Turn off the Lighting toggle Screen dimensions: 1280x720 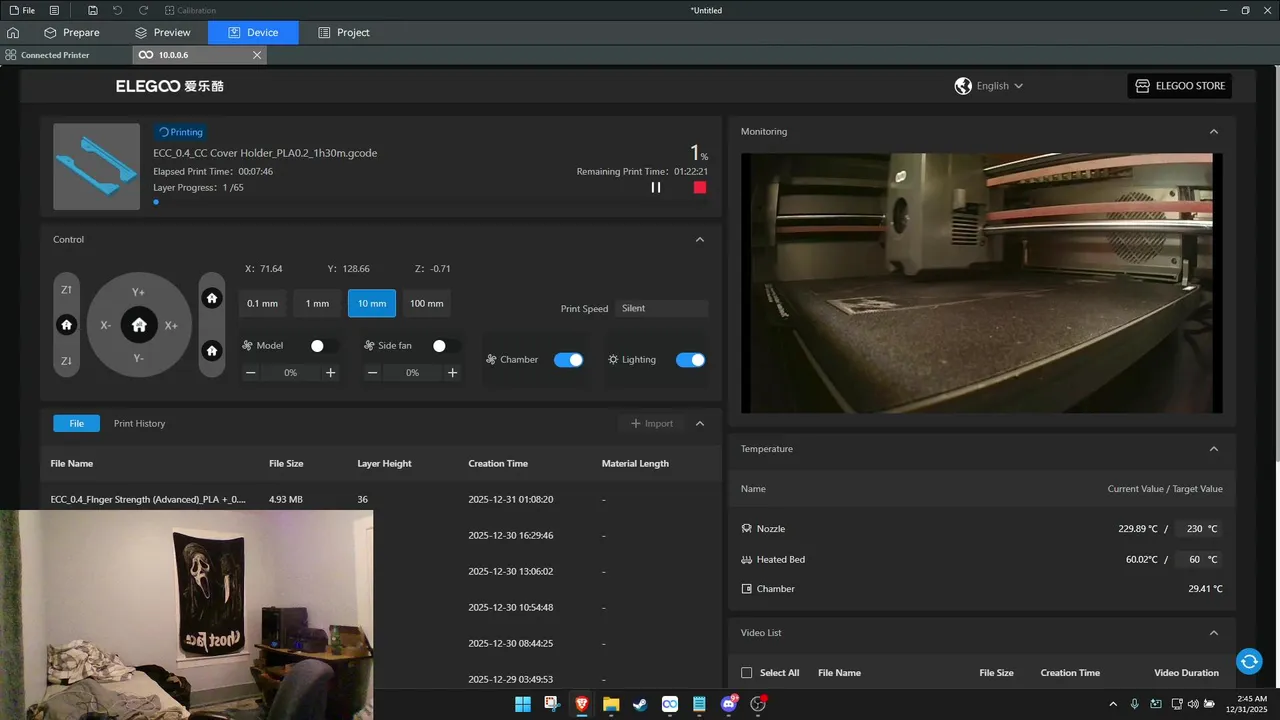tap(690, 360)
